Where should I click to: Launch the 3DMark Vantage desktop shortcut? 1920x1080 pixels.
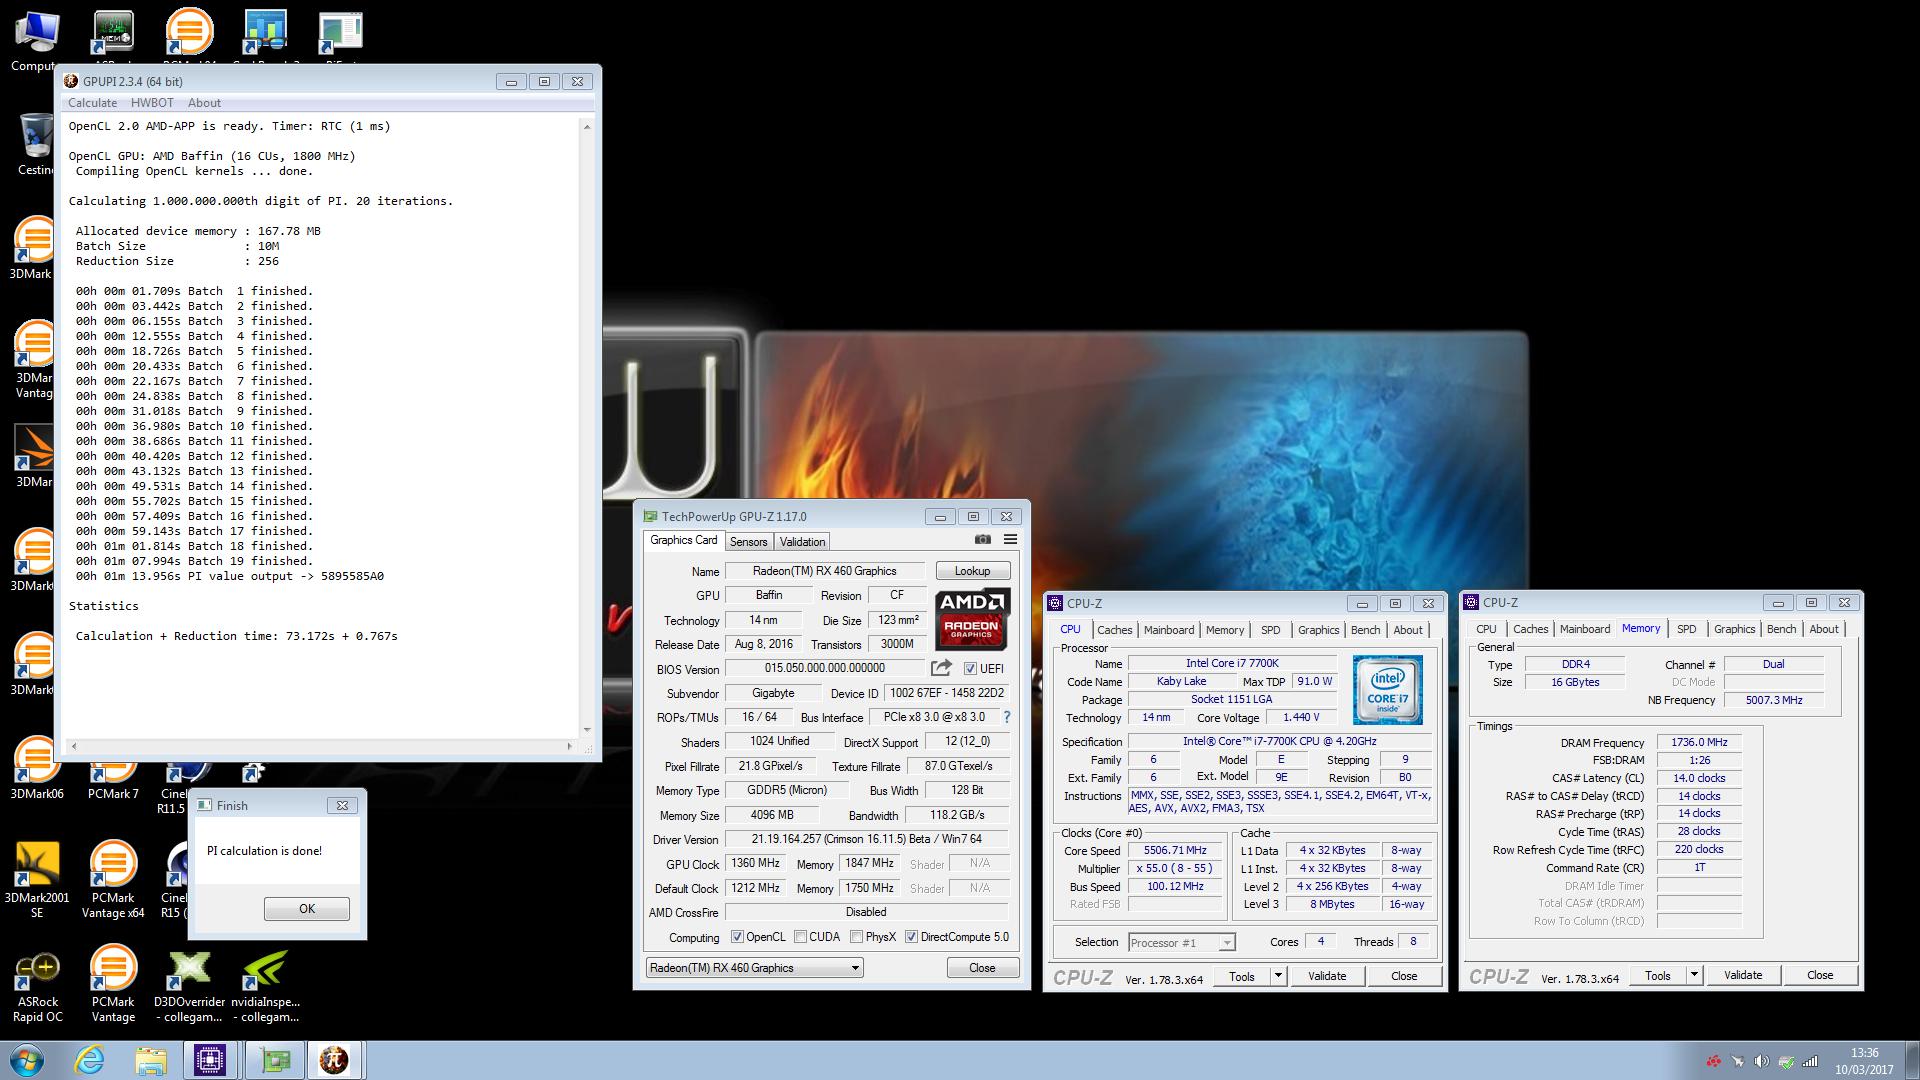pyautogui.click(x=36, y=360)
